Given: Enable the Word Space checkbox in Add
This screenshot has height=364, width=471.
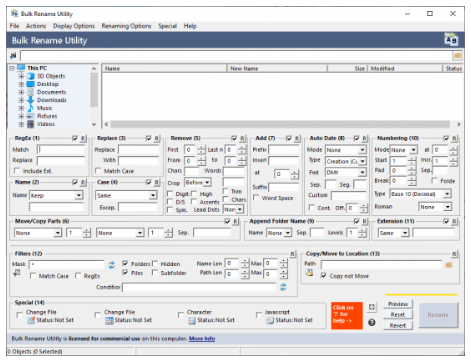Looking at the screenshot, I should tap(256, 198).
